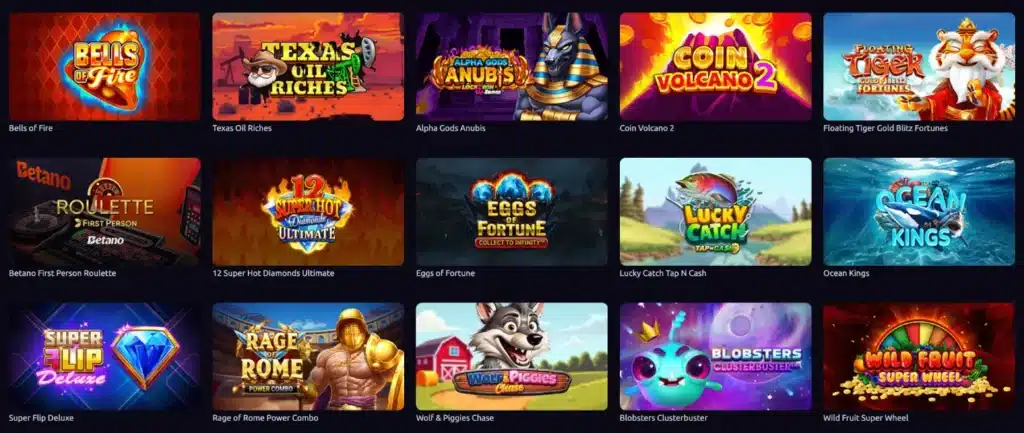
Task: Select the Eggs of Fortune game image
Action: point(512,212)
